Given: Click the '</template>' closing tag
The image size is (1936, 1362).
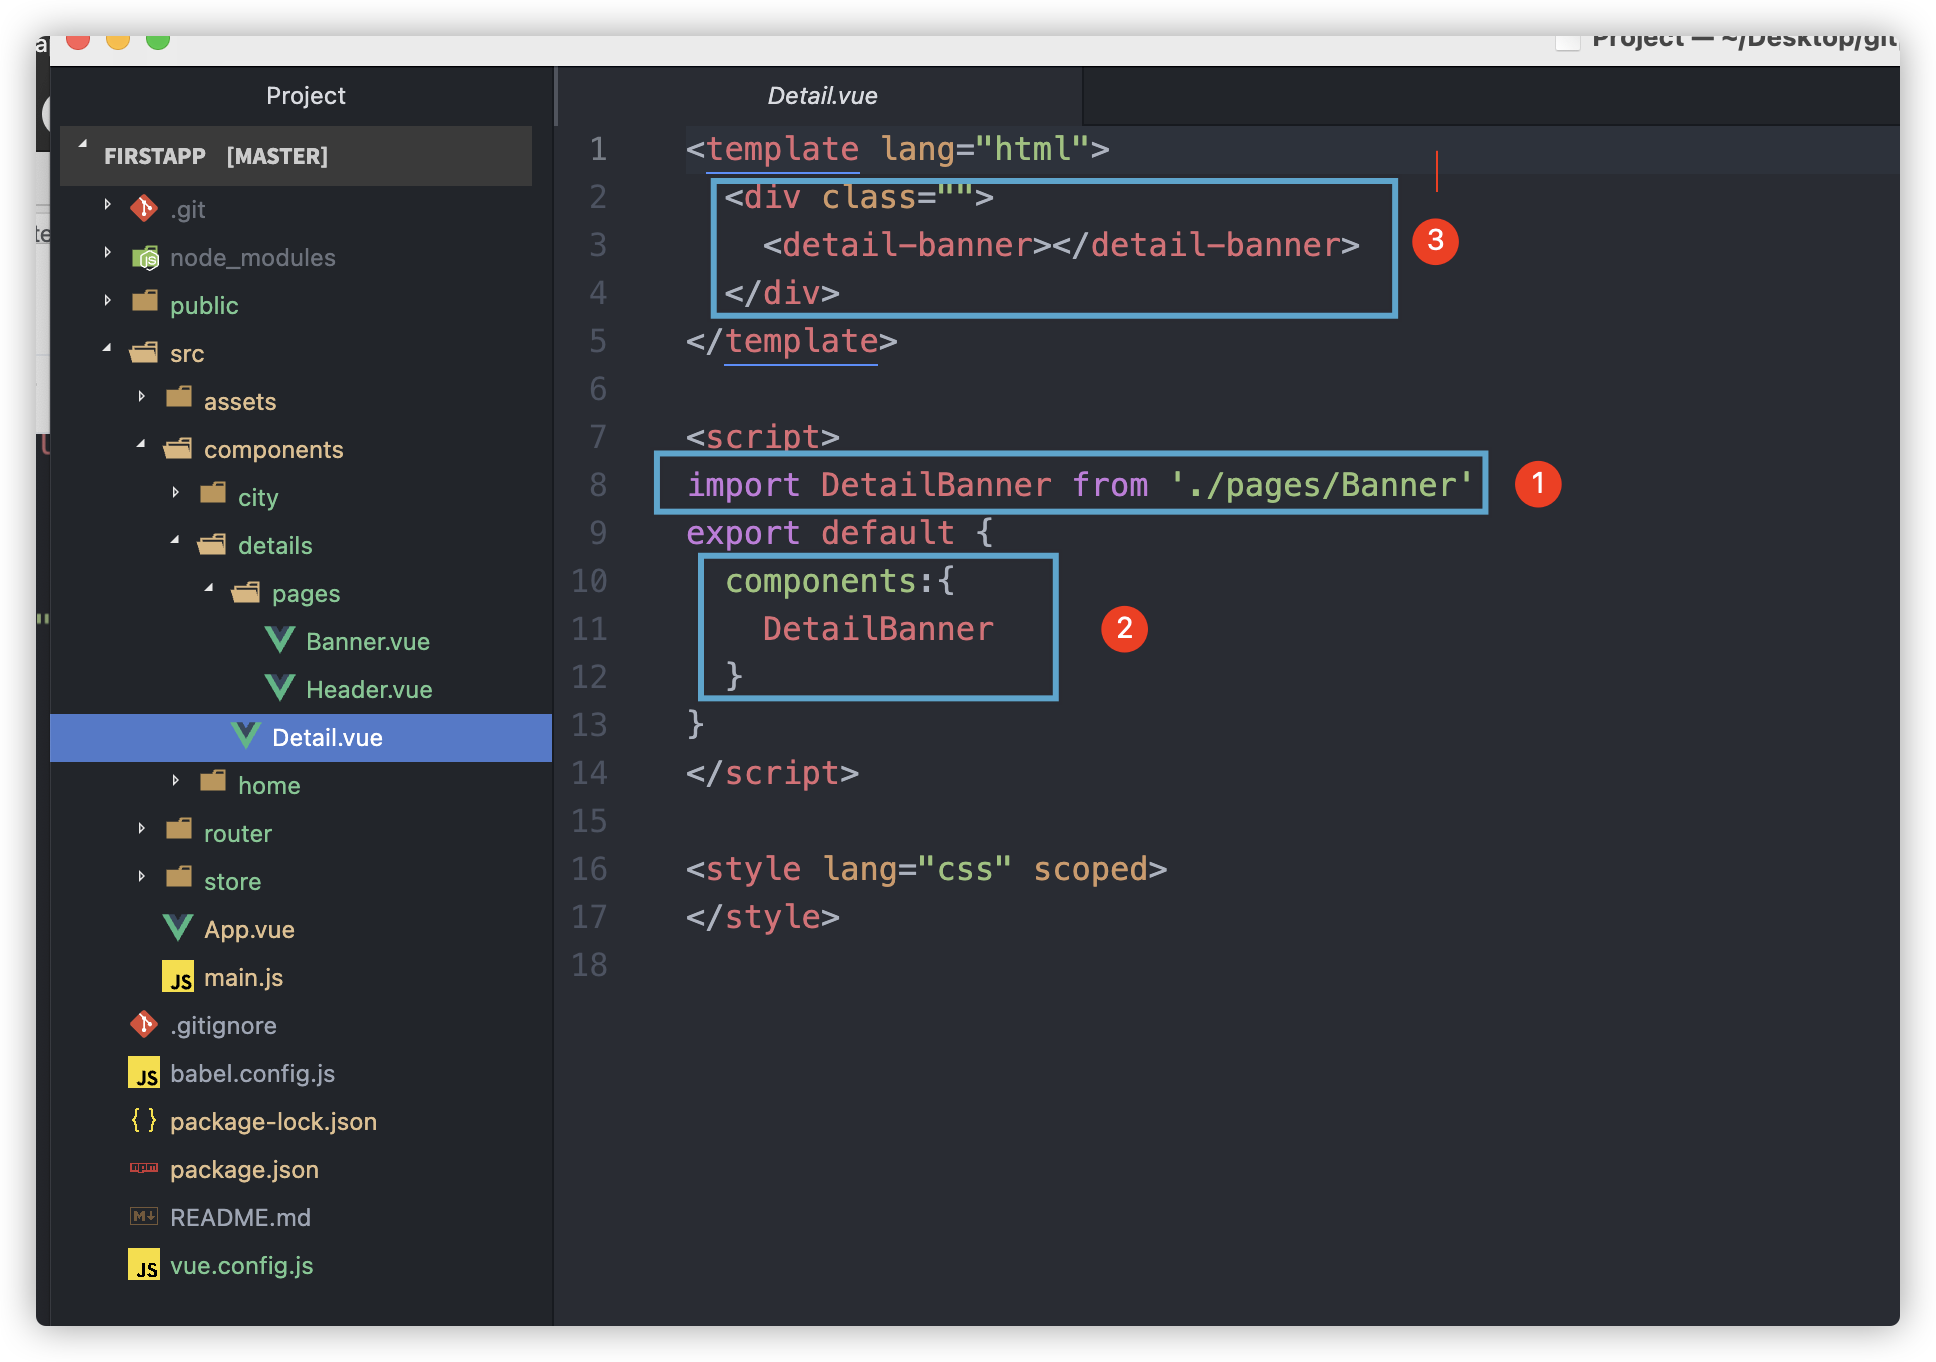Looking at the screenshot, I should [x=791, y=341].
